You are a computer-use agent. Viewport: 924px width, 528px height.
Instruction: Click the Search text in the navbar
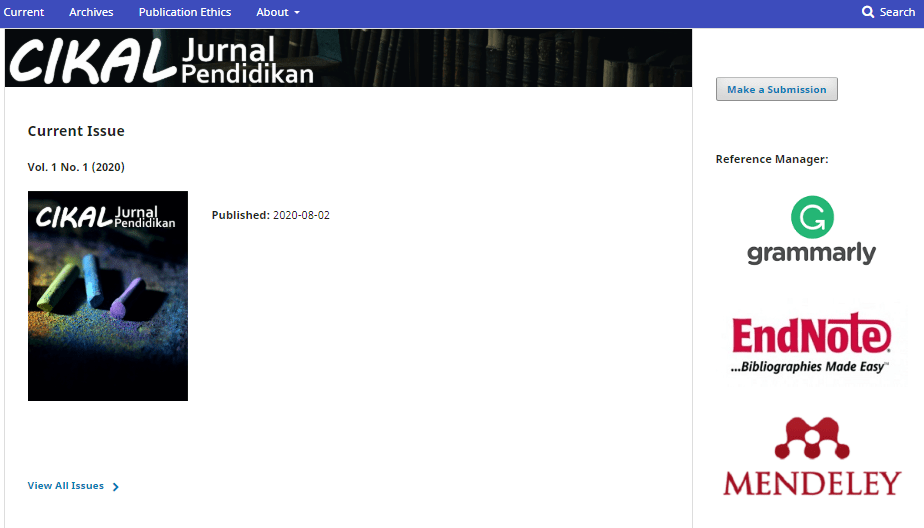[897, 12]
